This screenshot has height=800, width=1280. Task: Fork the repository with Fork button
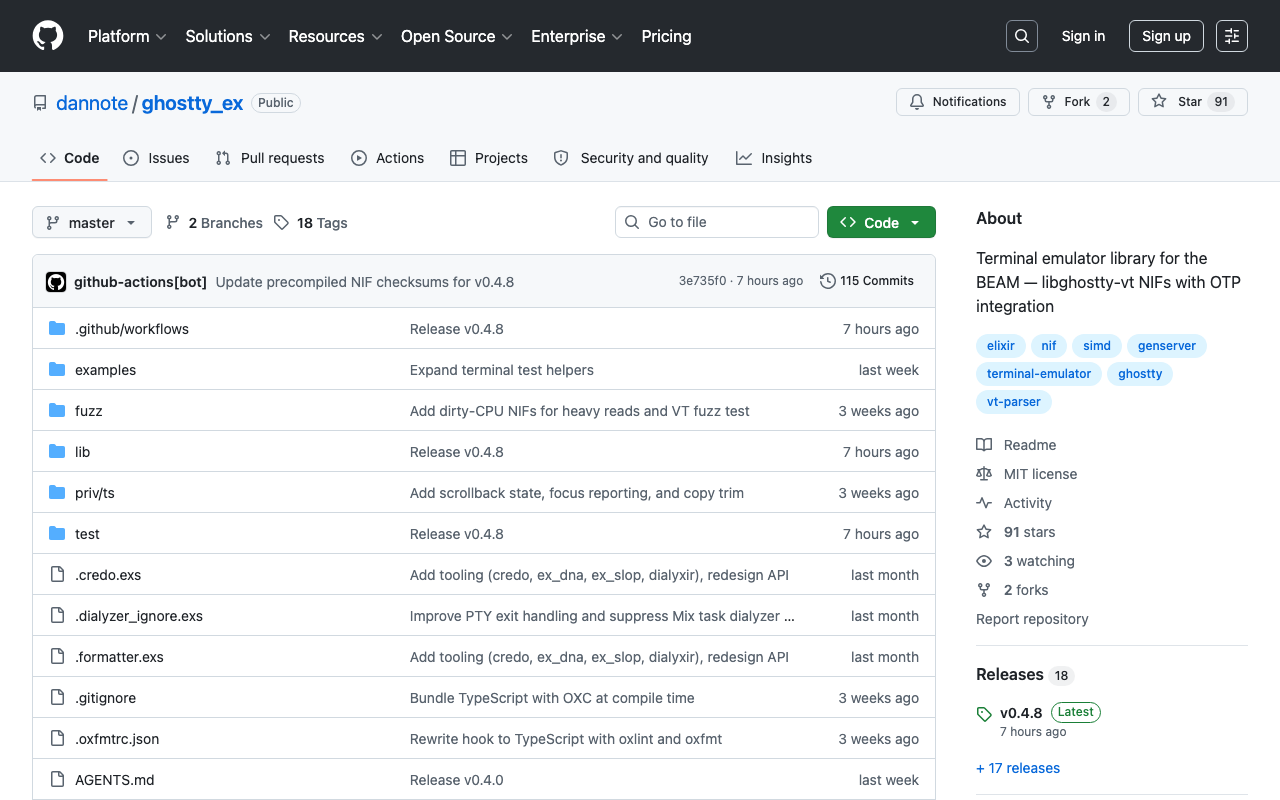1079,102
